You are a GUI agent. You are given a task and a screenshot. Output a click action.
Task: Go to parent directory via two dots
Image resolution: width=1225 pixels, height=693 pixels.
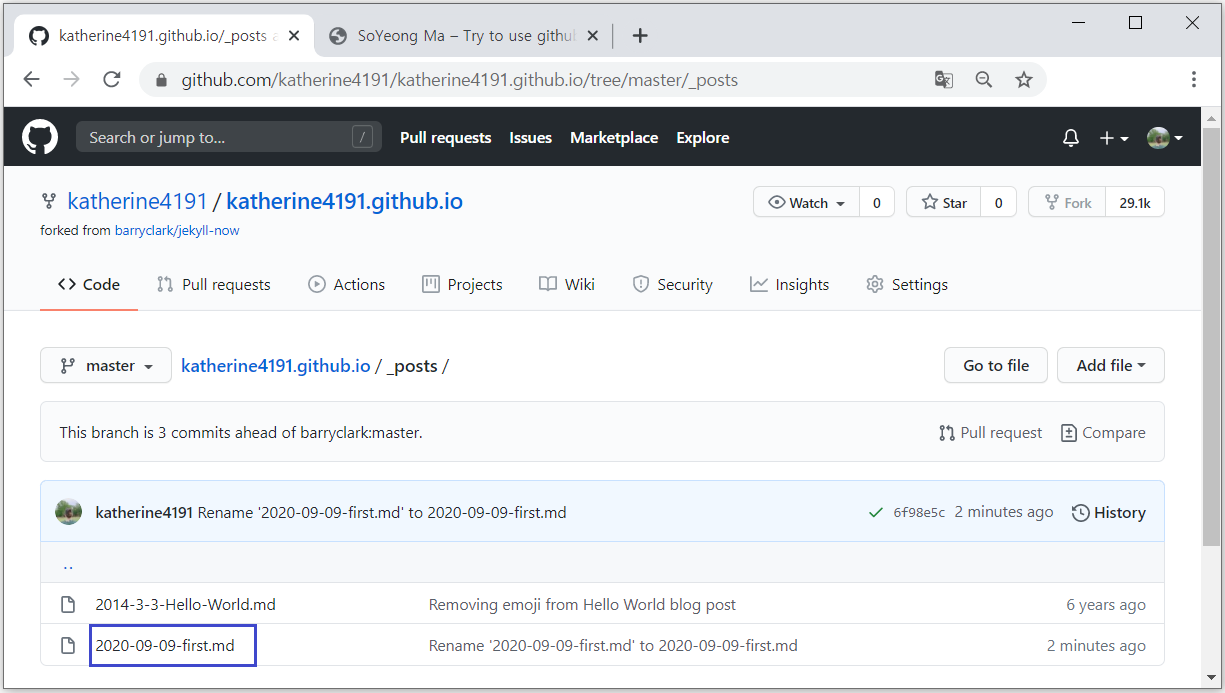pos(68,565)
